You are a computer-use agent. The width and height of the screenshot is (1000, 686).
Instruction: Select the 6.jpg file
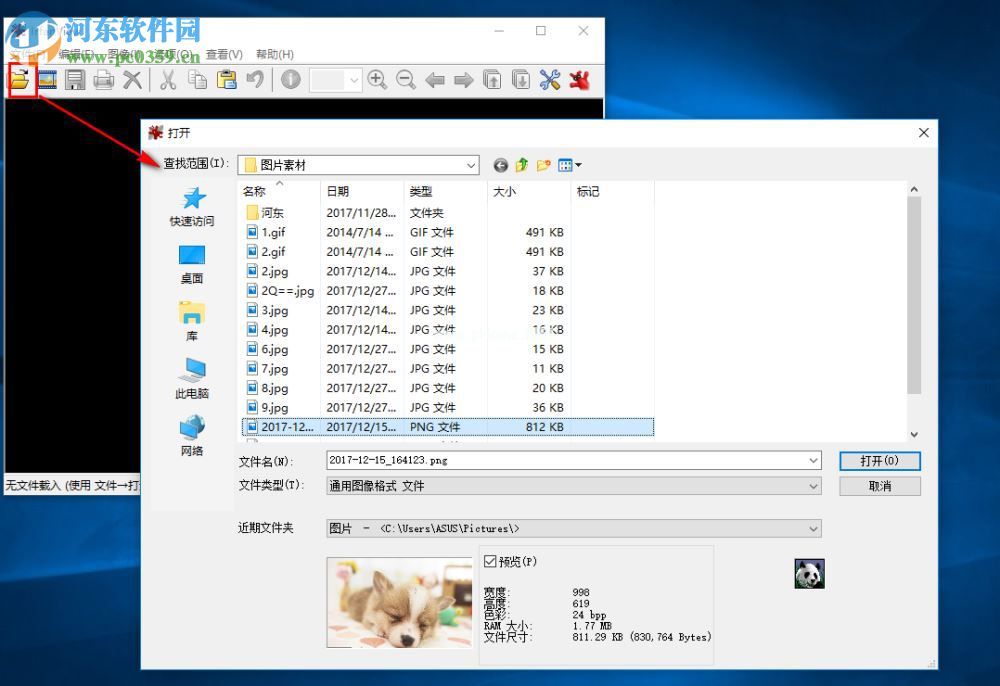click(447, 349)
